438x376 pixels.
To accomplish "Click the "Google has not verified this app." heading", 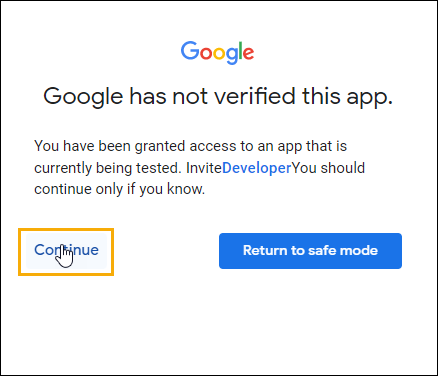I will [218, 97].
